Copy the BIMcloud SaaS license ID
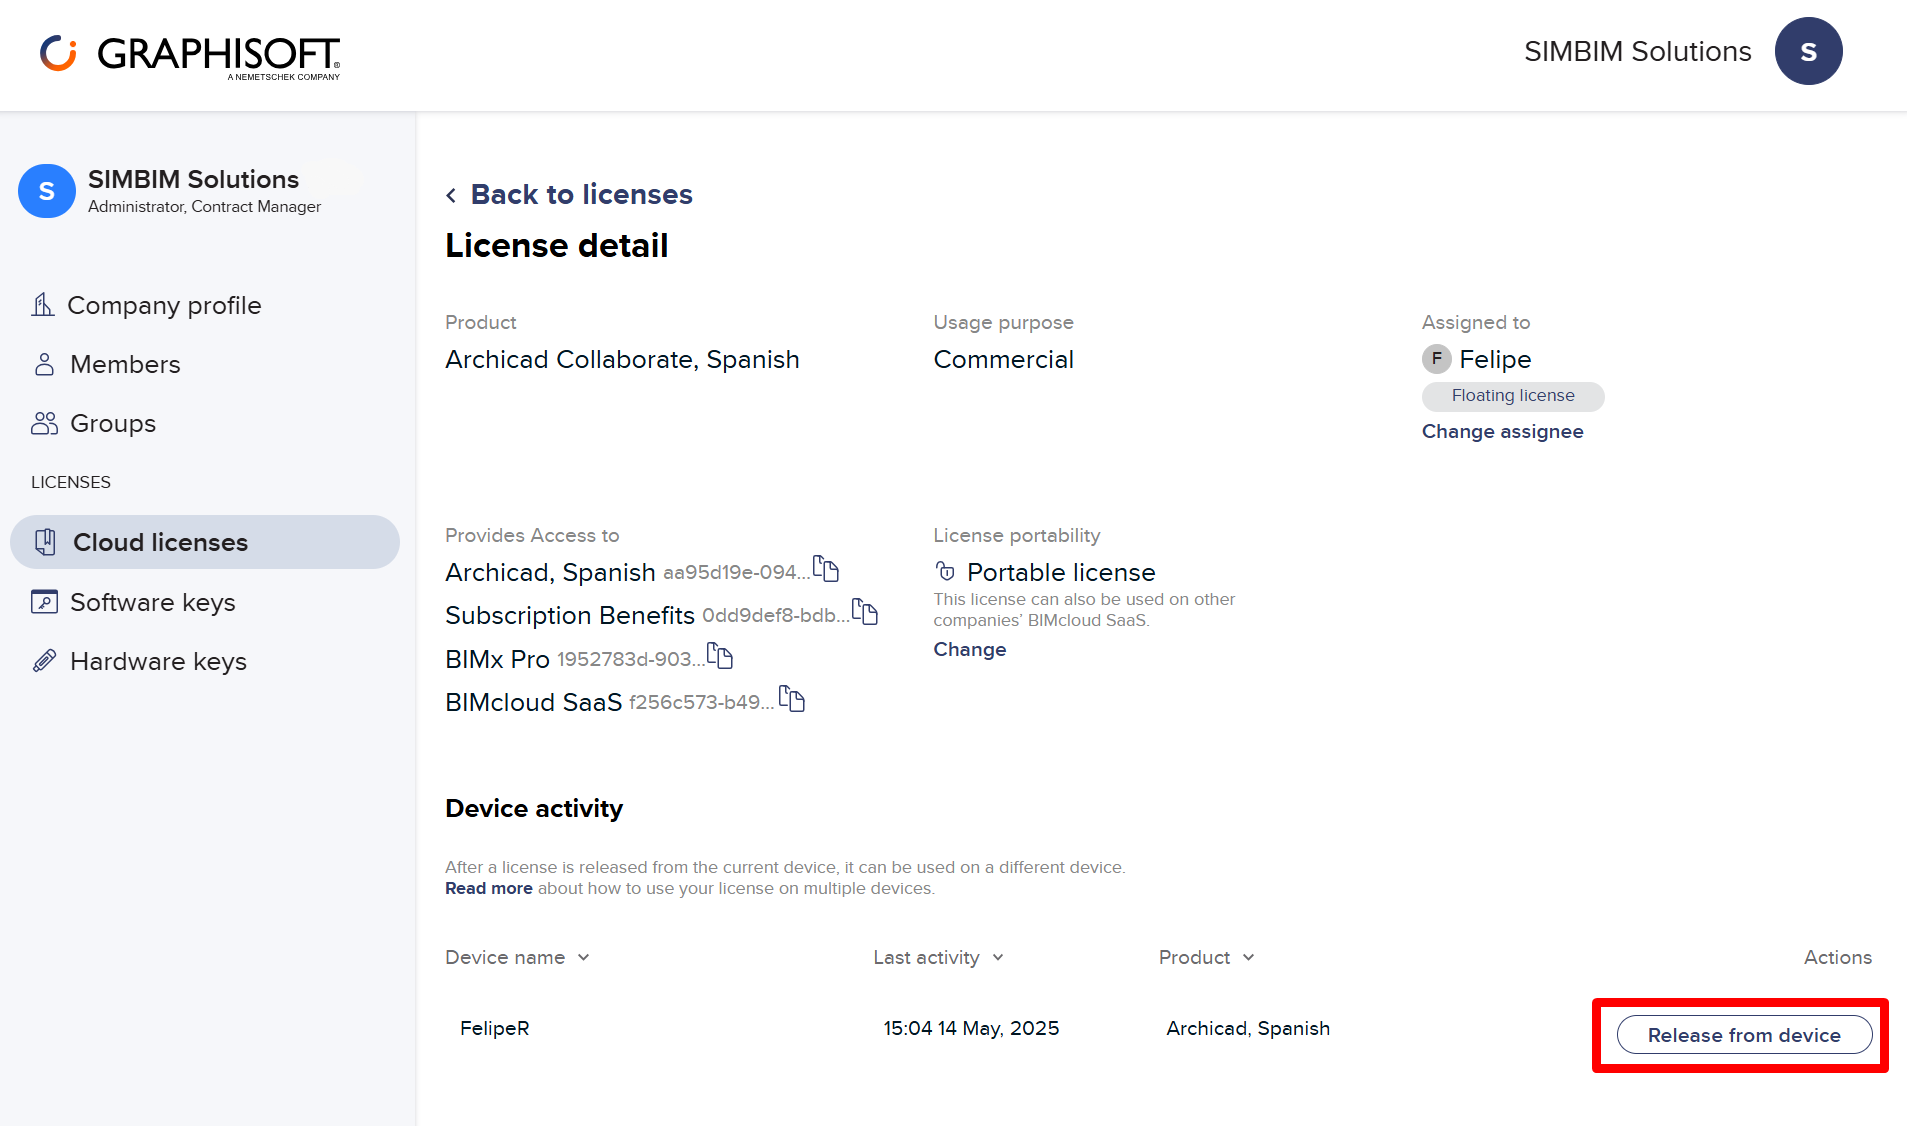Viewport: 1907px width, 1126px height. tap(792, 700)
